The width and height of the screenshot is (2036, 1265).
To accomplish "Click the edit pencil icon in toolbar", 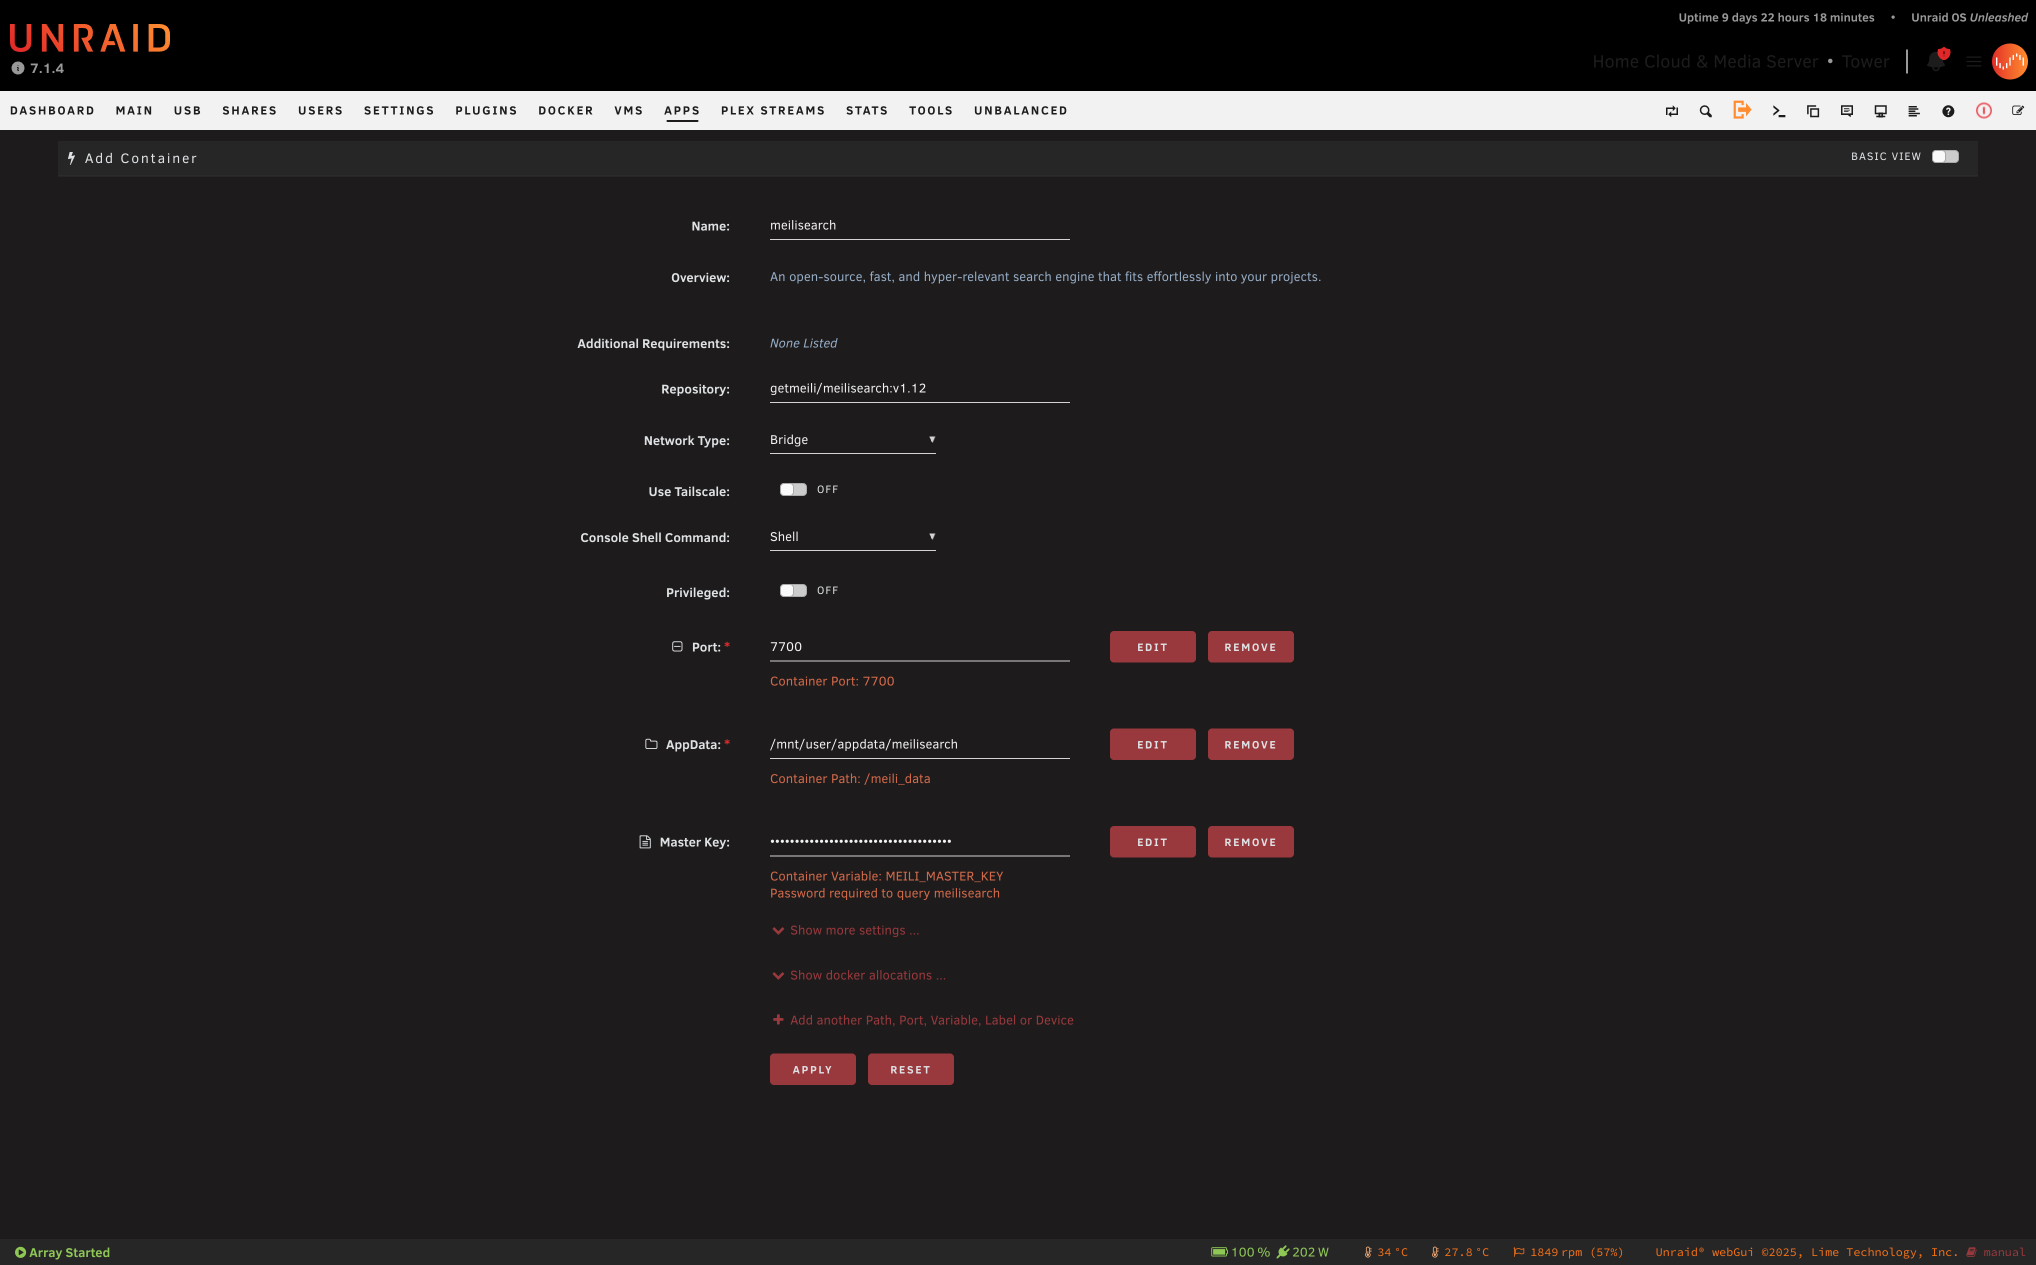I will [2018, 111].
